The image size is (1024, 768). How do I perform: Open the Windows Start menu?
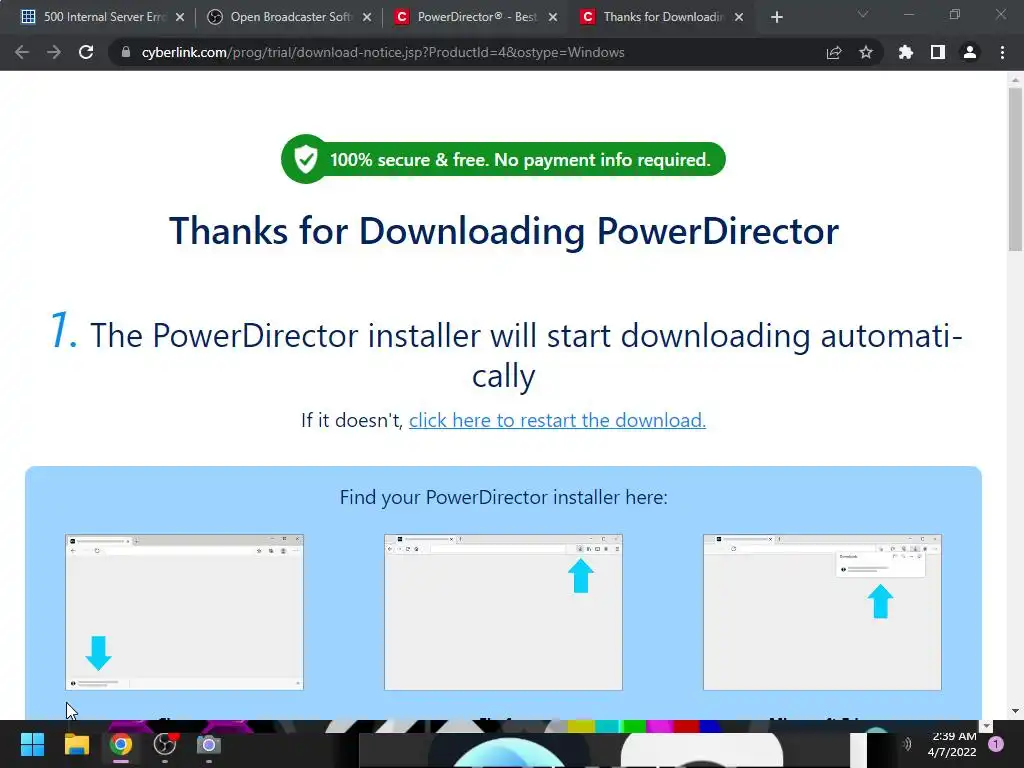pos(32,744)
